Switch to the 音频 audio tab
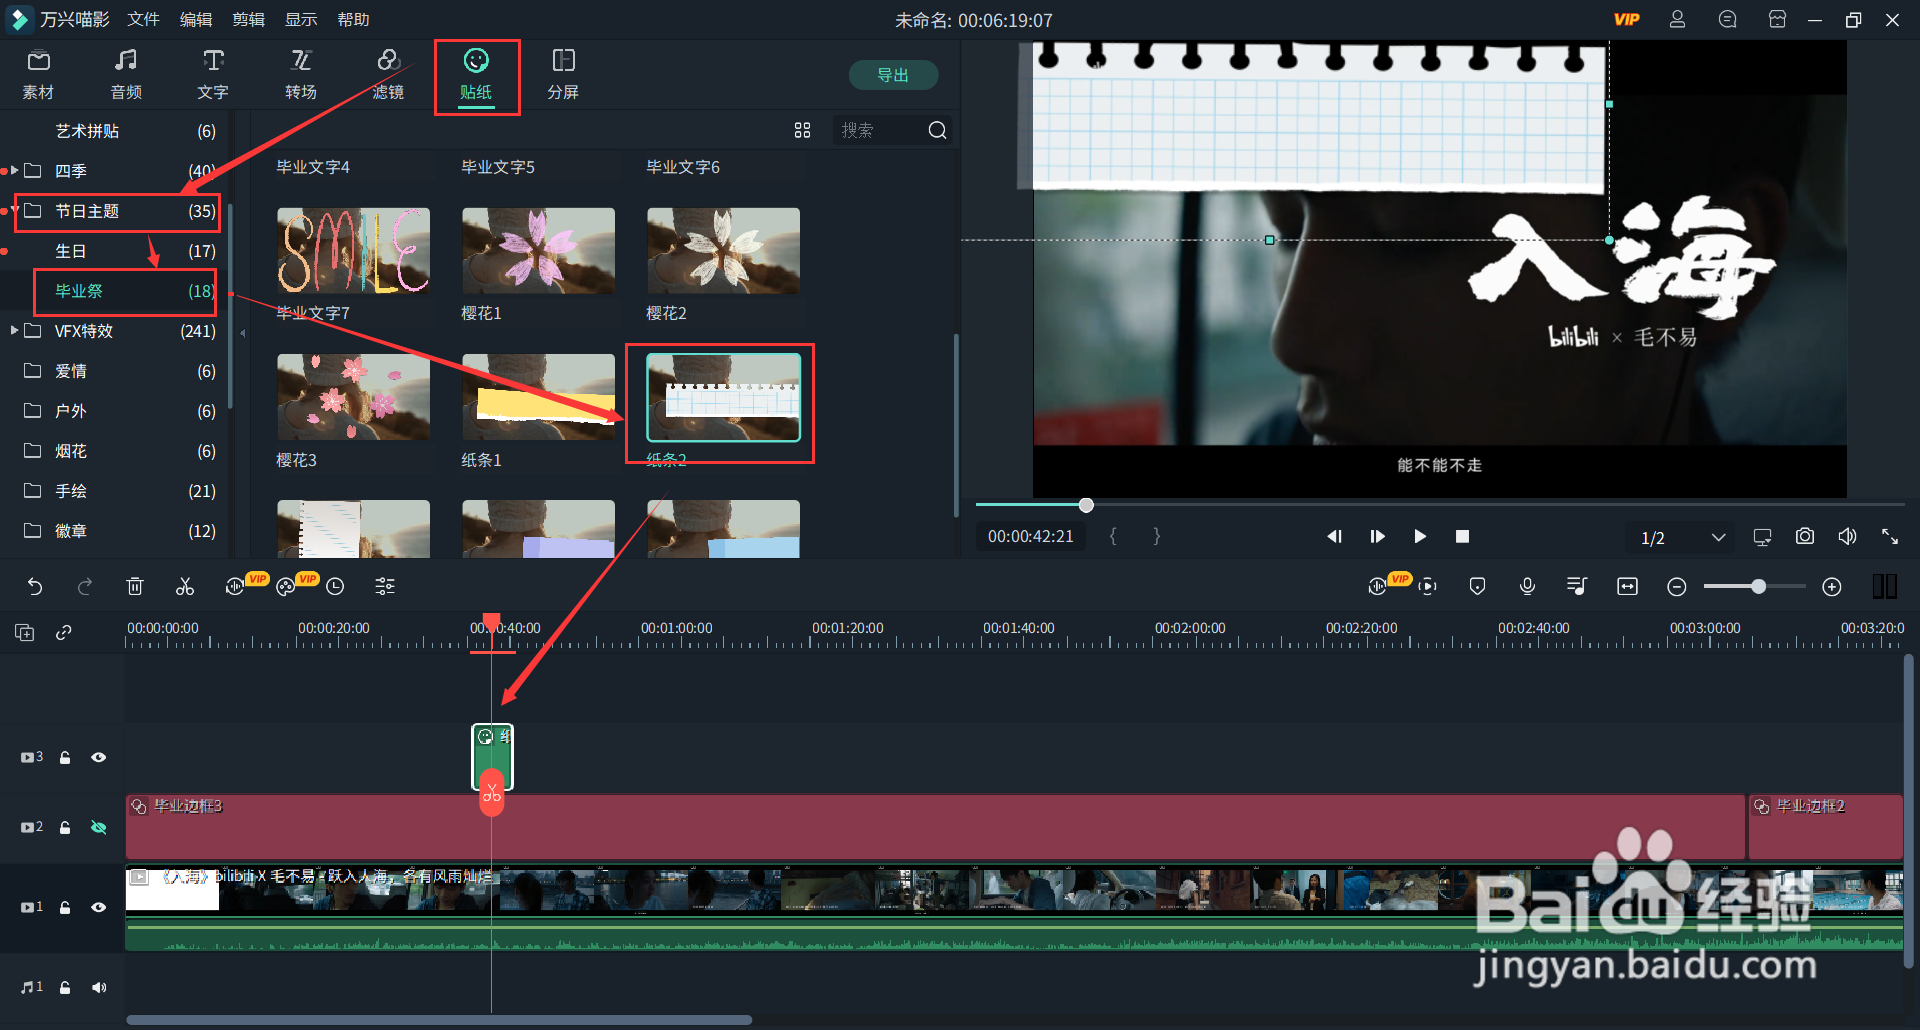Screen dimensions: 1920x1030 pyautogui.click(x=126, y=75)
